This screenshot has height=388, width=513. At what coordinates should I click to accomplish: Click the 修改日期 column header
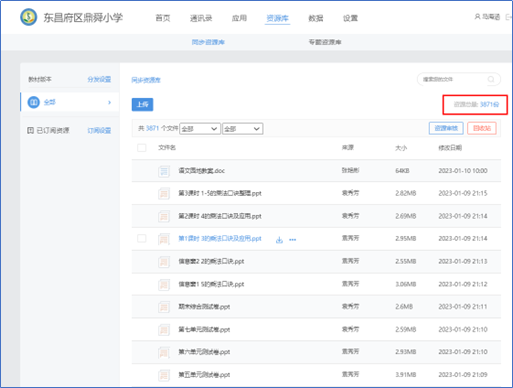(x=450, y=148)
